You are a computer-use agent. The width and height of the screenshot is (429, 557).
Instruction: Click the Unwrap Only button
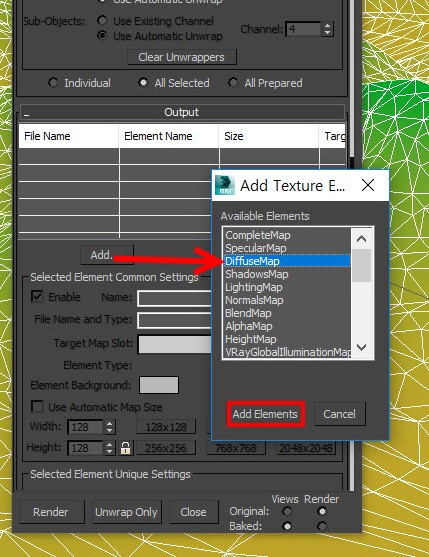127,512
